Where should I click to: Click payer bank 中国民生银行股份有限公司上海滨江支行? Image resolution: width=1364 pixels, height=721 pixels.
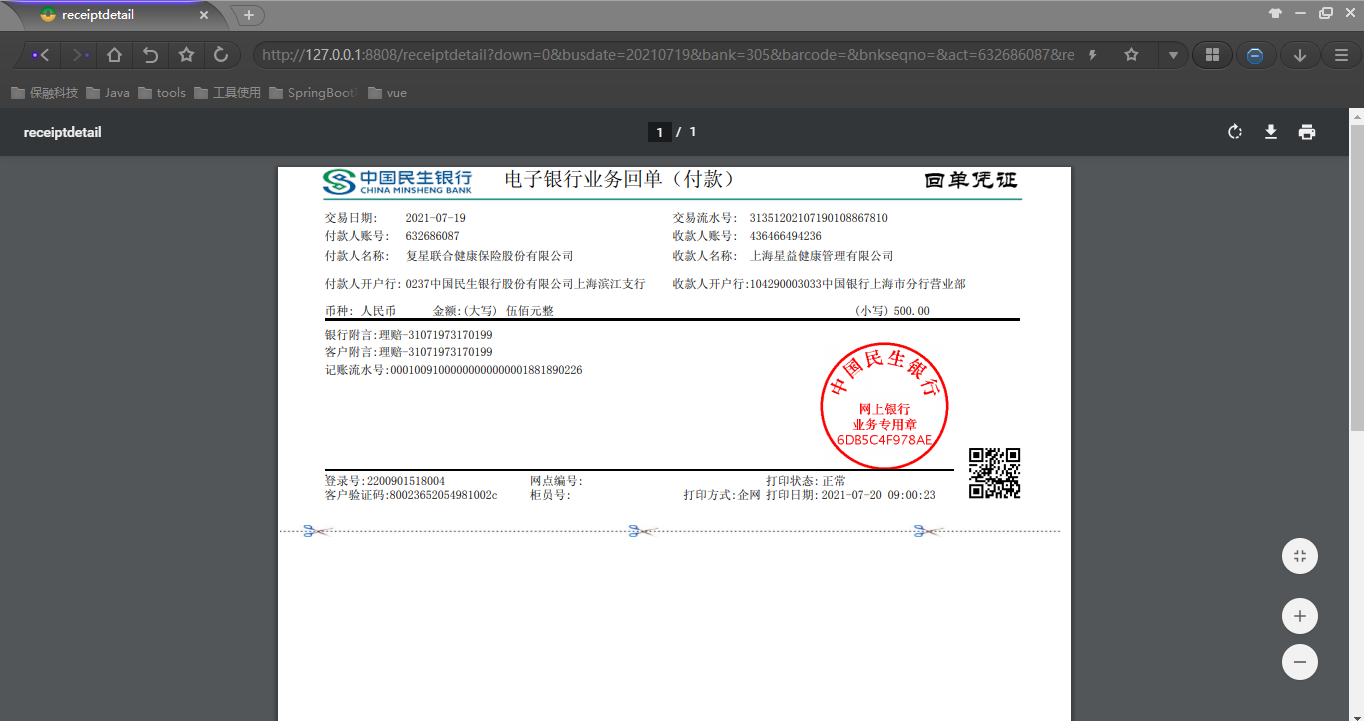coord(538,284)
